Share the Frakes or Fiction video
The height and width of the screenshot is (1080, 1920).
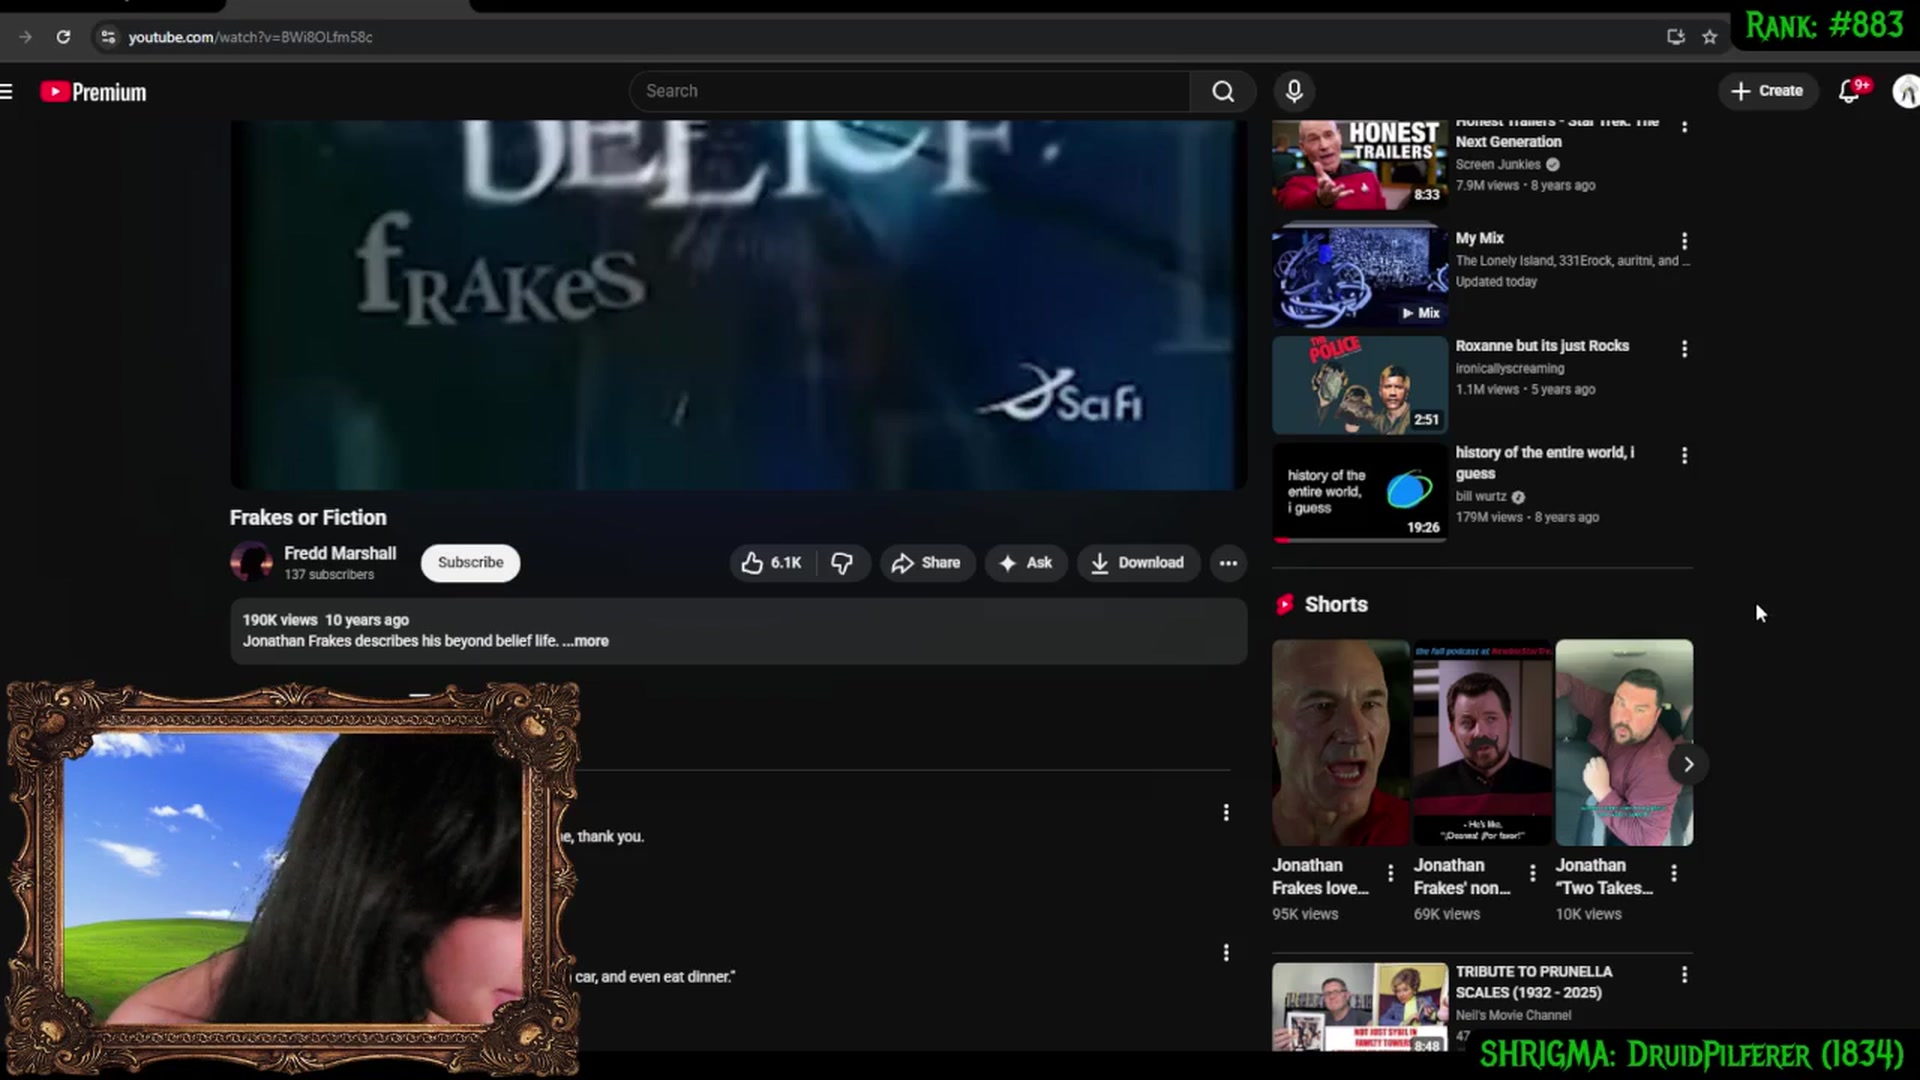(926, 563)
